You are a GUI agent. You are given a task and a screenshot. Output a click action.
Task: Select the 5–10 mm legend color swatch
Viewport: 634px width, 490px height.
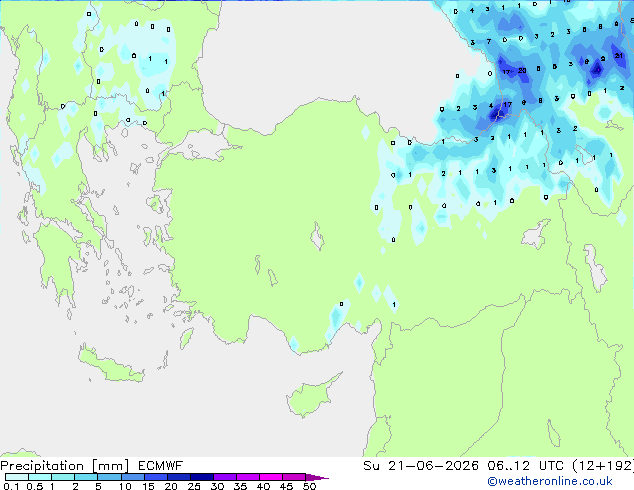(109, 477)
